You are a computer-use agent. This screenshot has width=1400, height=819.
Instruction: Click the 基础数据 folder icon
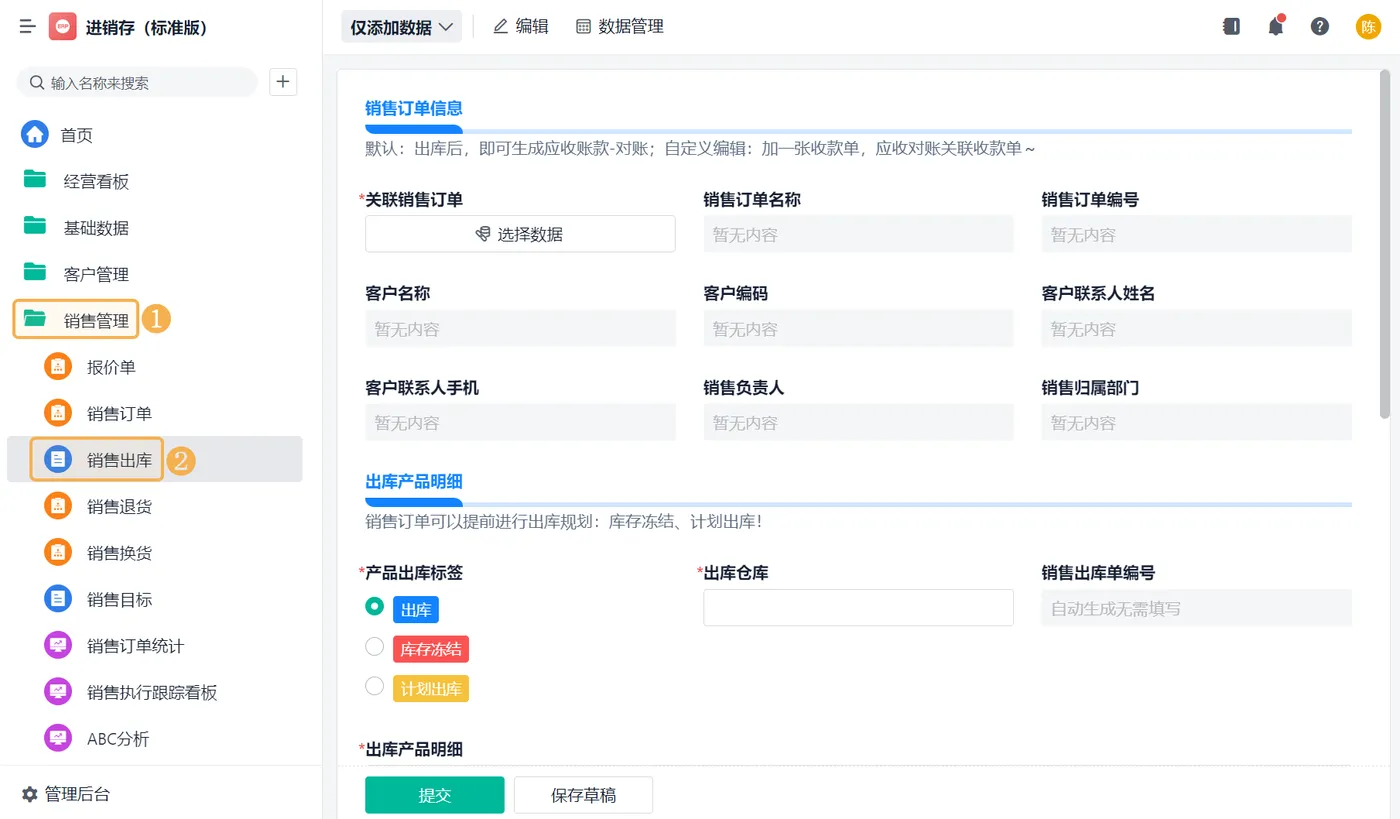pyautogui.click(x=35, y=226)
